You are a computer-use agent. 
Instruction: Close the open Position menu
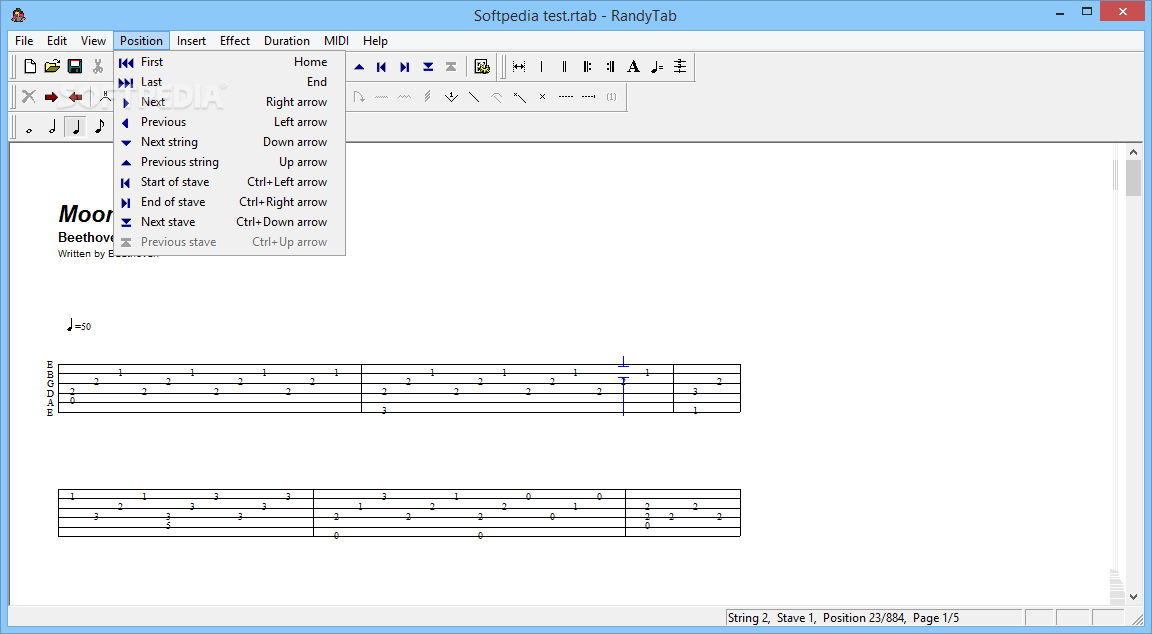141,41
